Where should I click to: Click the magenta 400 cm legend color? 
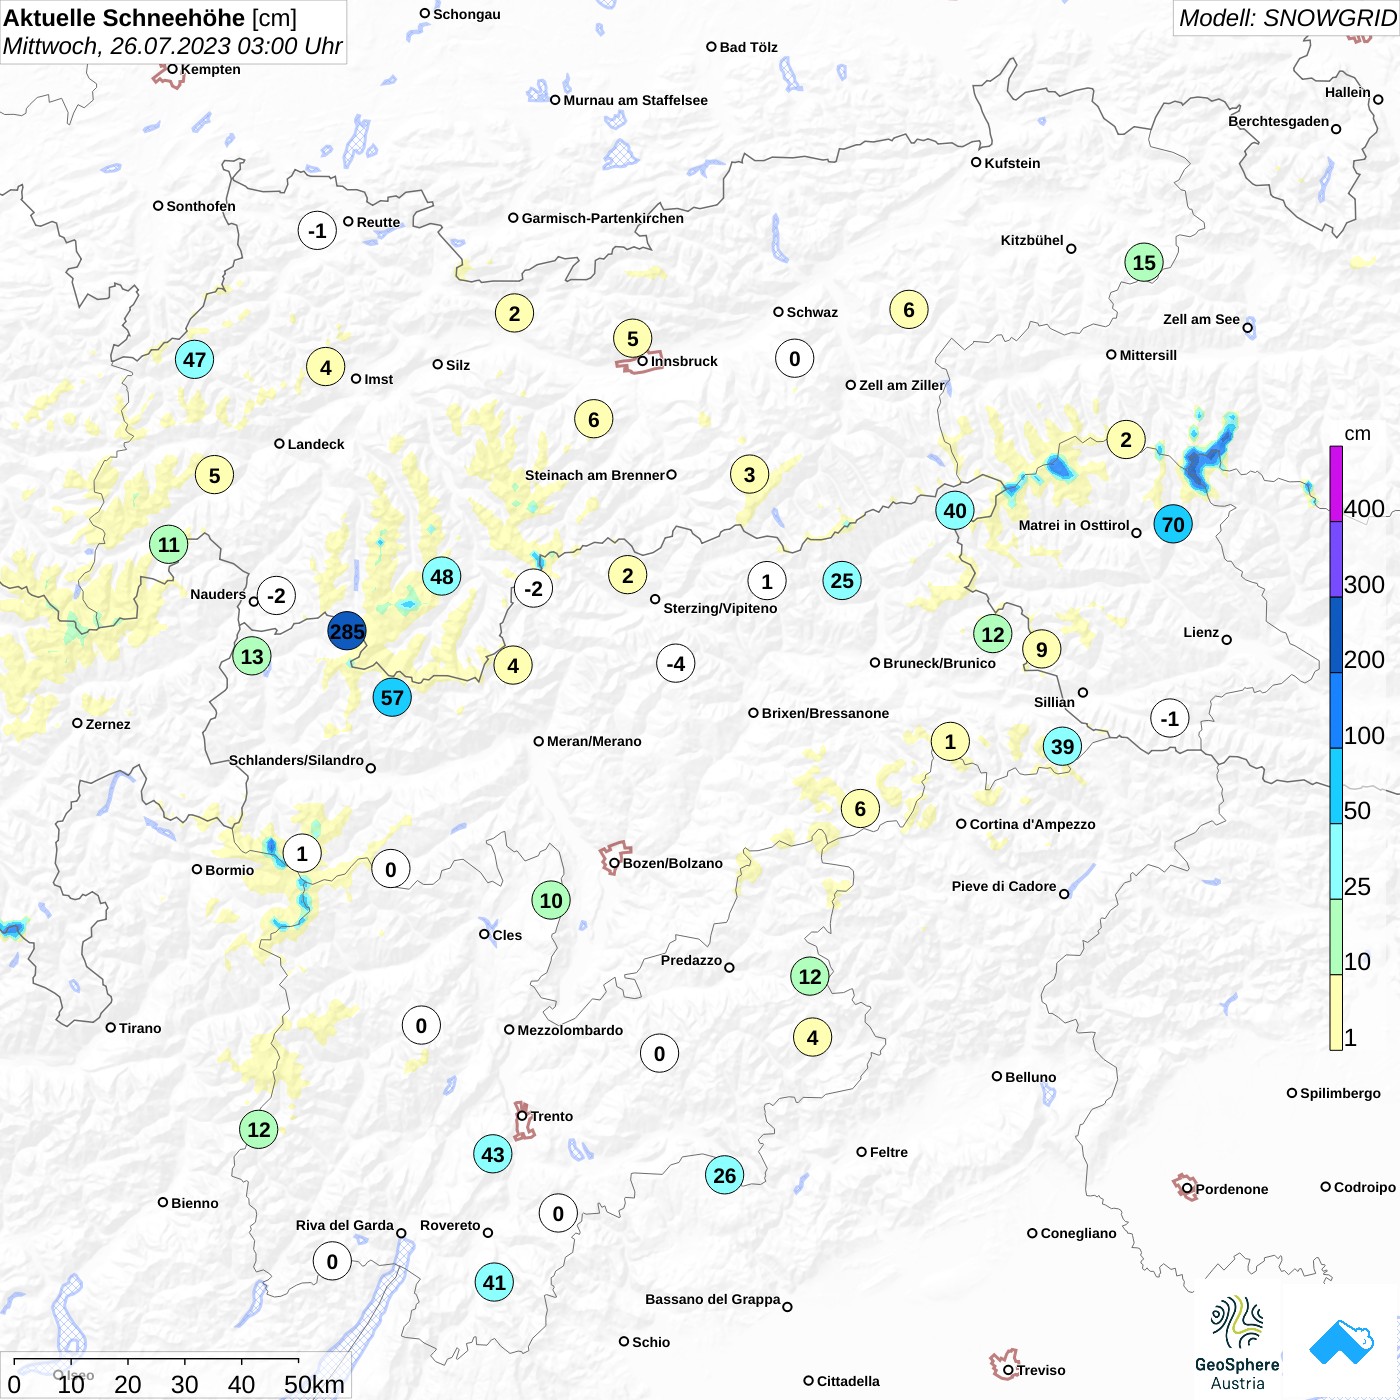pos(1336,483)
